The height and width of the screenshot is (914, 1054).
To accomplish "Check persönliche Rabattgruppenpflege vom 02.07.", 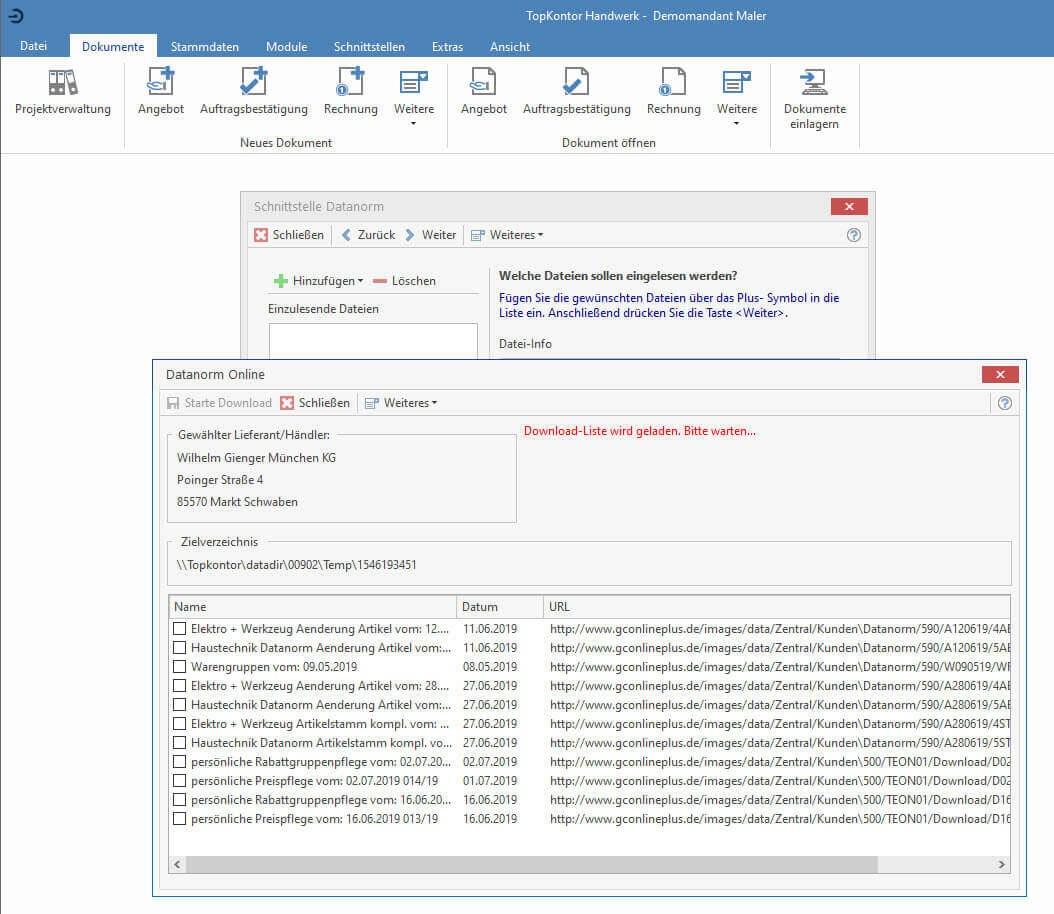I will click(x=179, y=761).
